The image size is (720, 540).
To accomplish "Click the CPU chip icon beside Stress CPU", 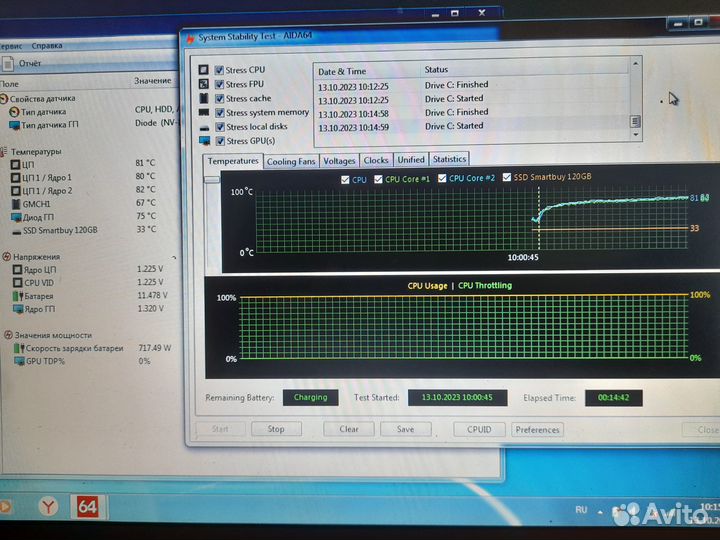I will pyautogui.click(x=203, y=70).
